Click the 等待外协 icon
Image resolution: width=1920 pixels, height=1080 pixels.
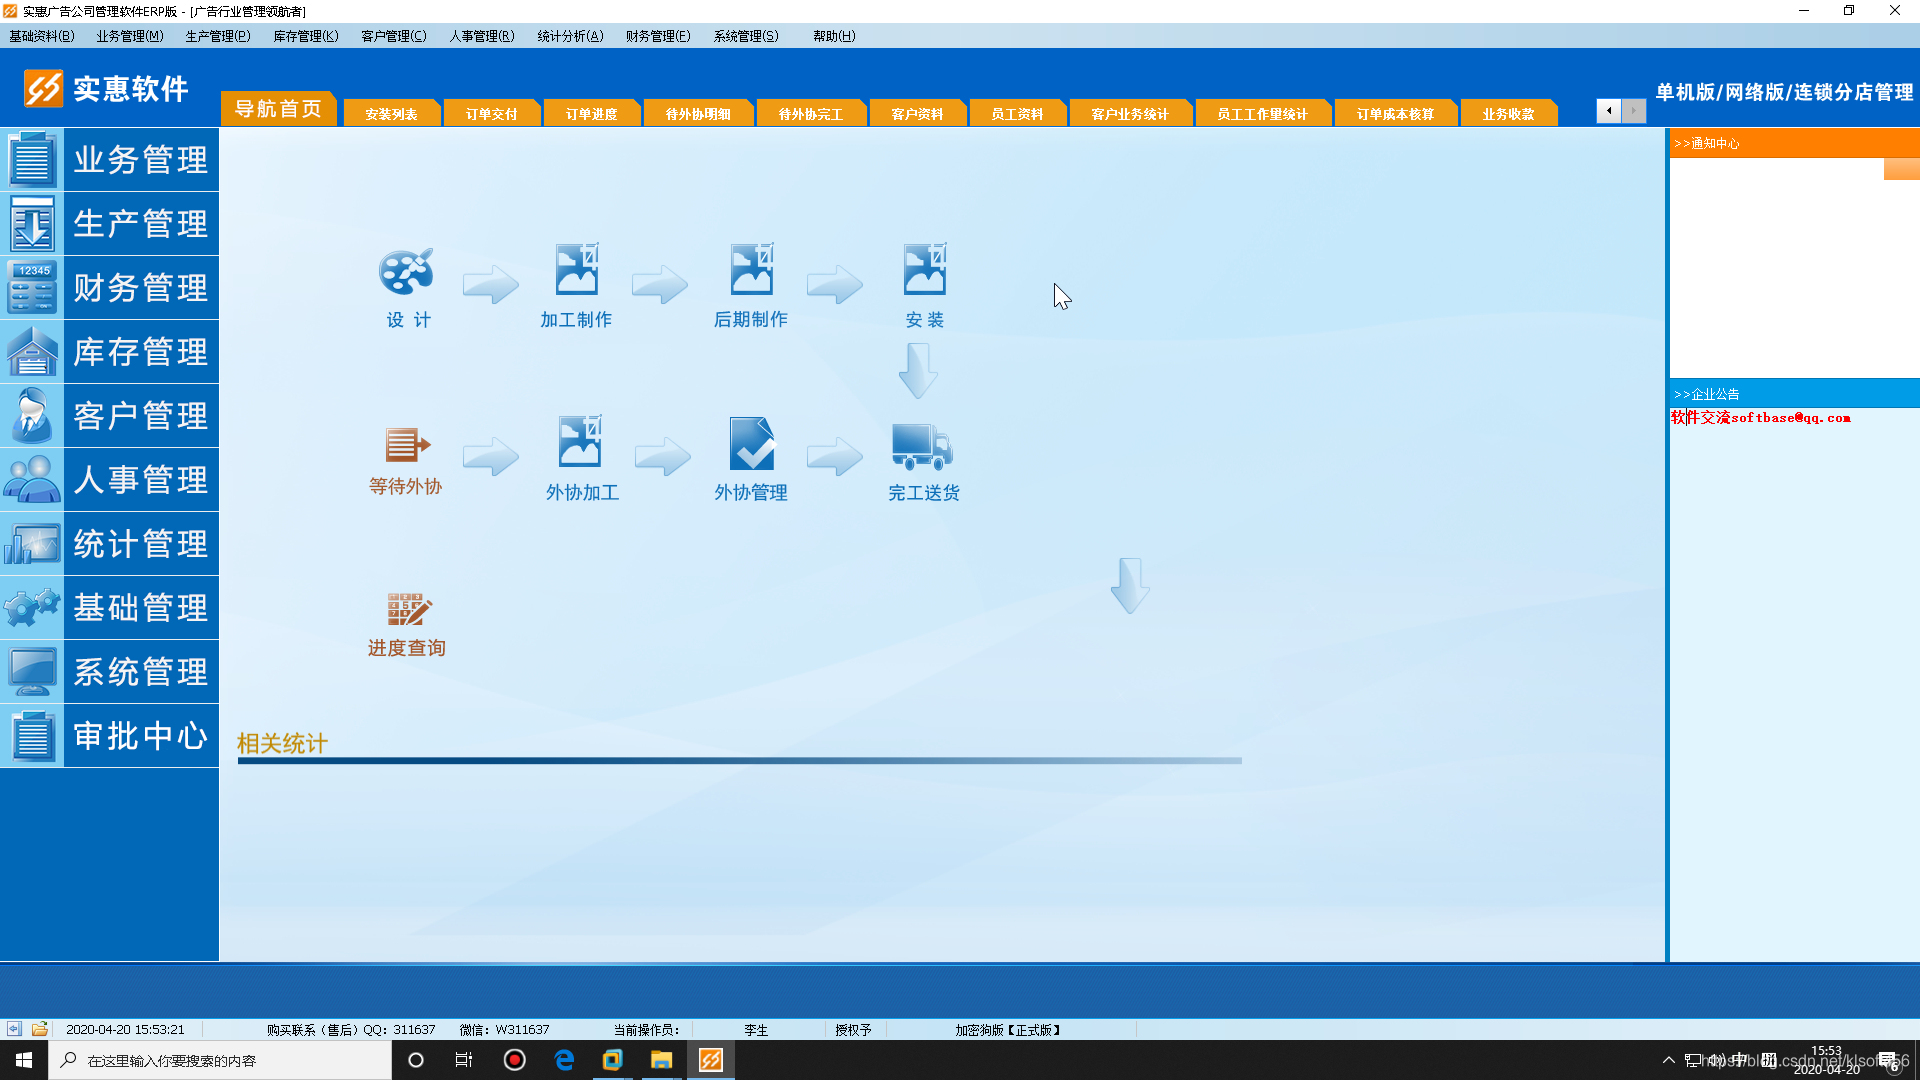[406, 444]
